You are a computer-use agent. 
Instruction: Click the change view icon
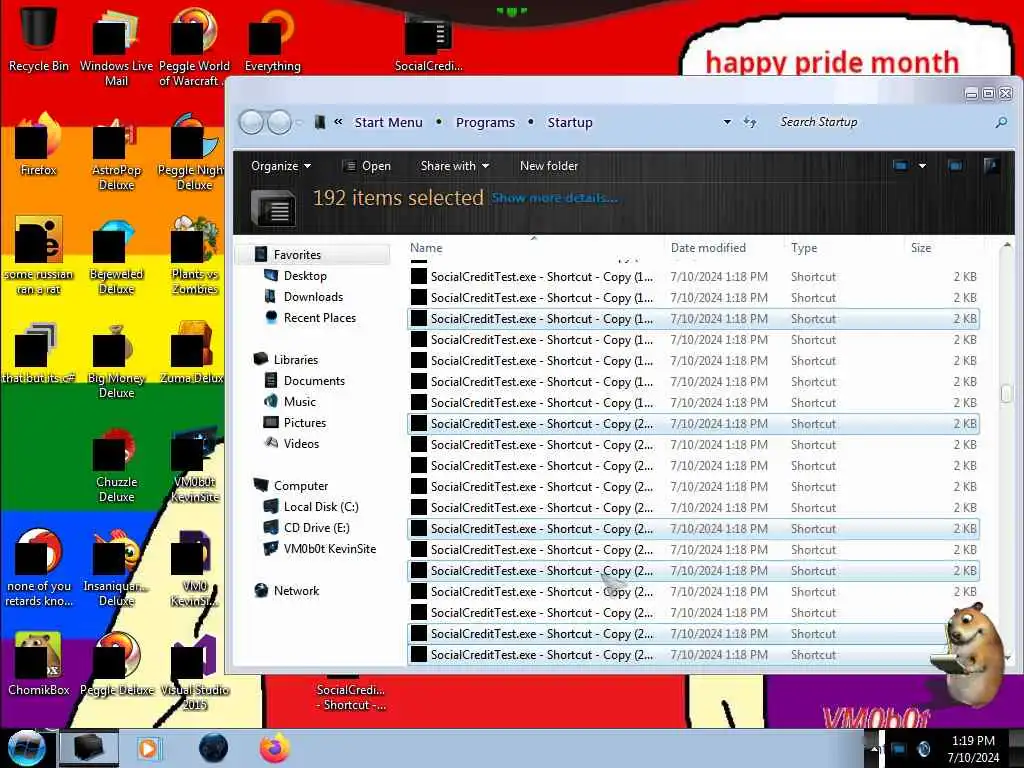pos(901,166)
